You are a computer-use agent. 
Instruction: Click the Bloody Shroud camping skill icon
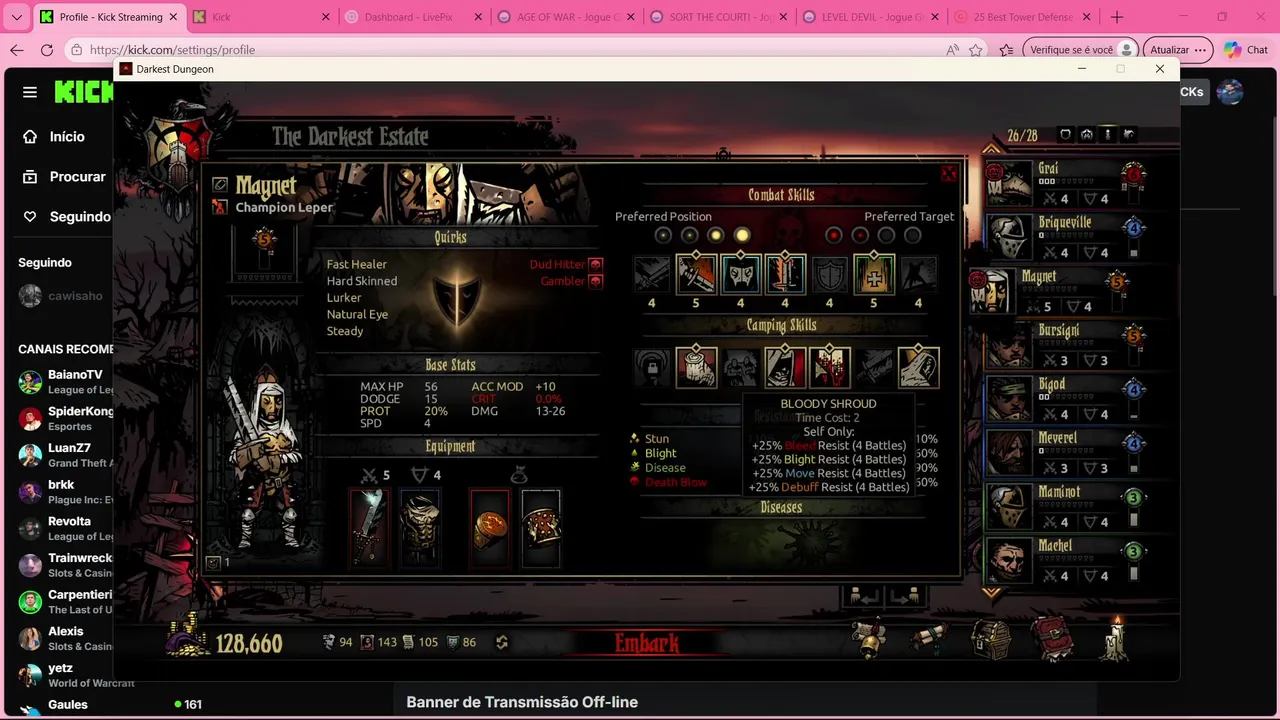[x=829, y=367]
